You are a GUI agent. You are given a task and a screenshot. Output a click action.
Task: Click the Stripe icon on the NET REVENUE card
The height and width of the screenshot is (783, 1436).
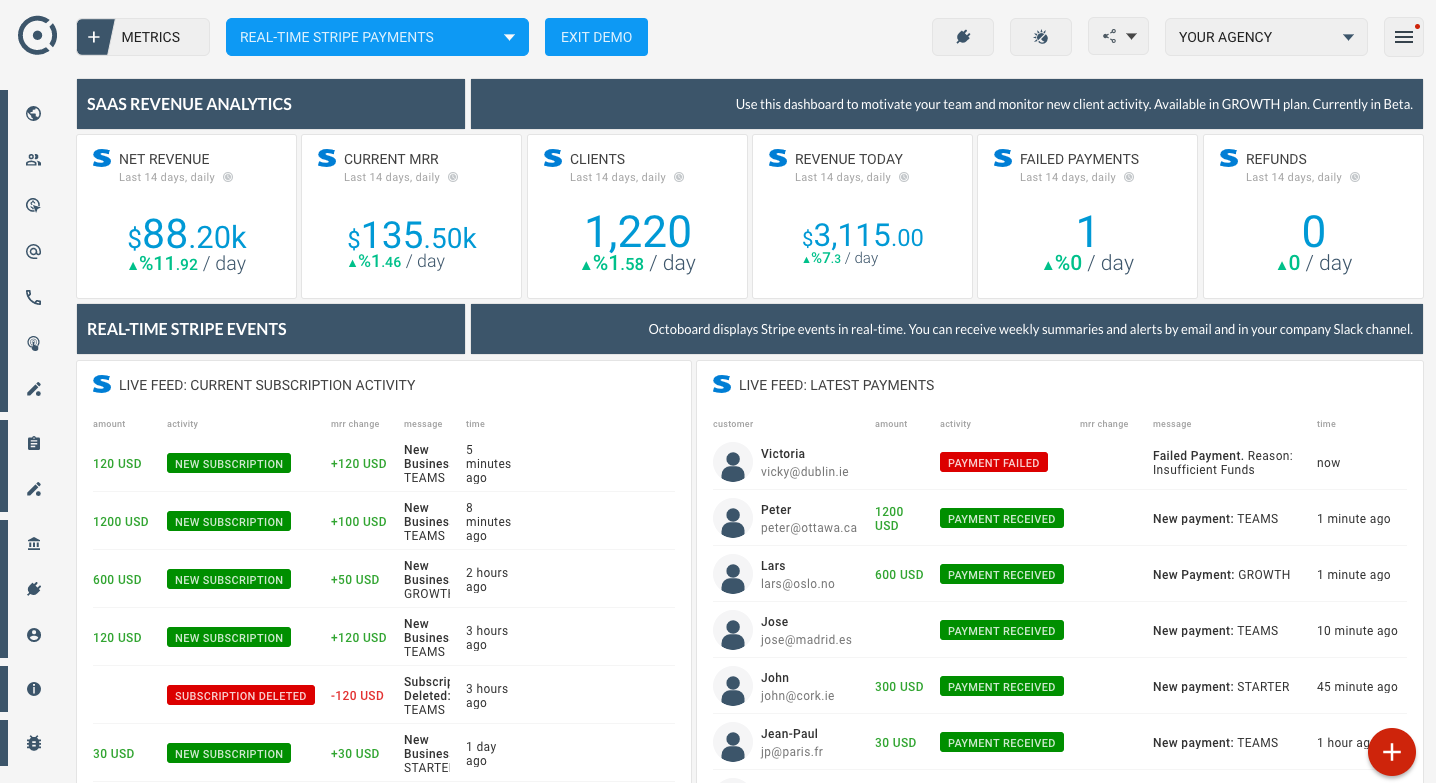point(101,157)
